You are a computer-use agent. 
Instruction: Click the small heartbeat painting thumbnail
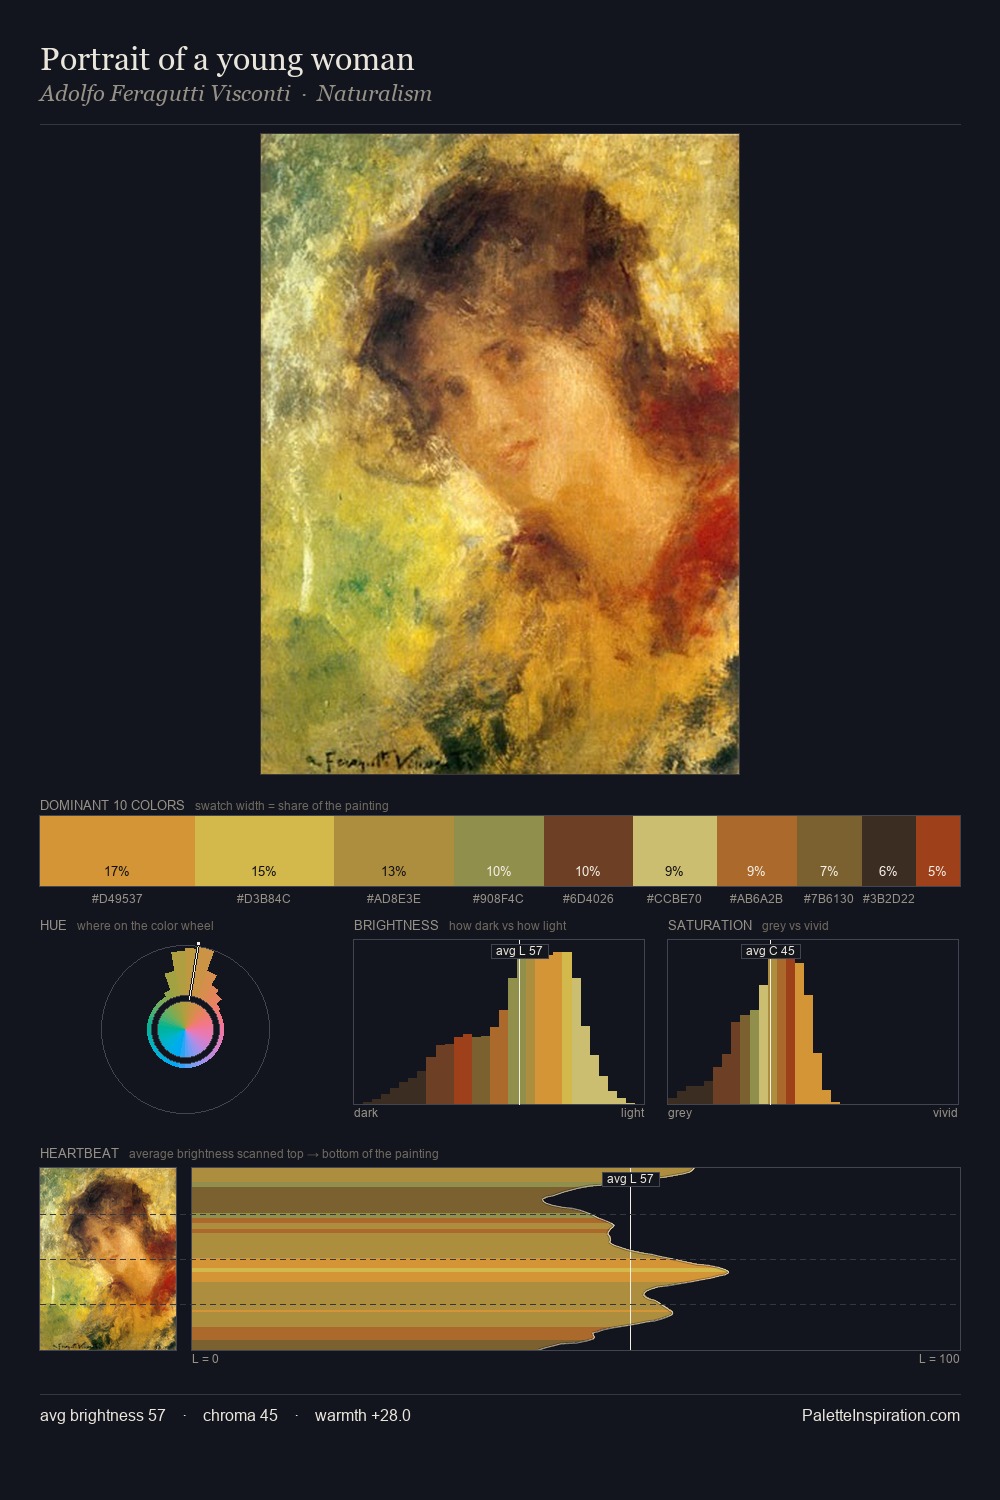pyautogui.click(x=108, y=1259)
